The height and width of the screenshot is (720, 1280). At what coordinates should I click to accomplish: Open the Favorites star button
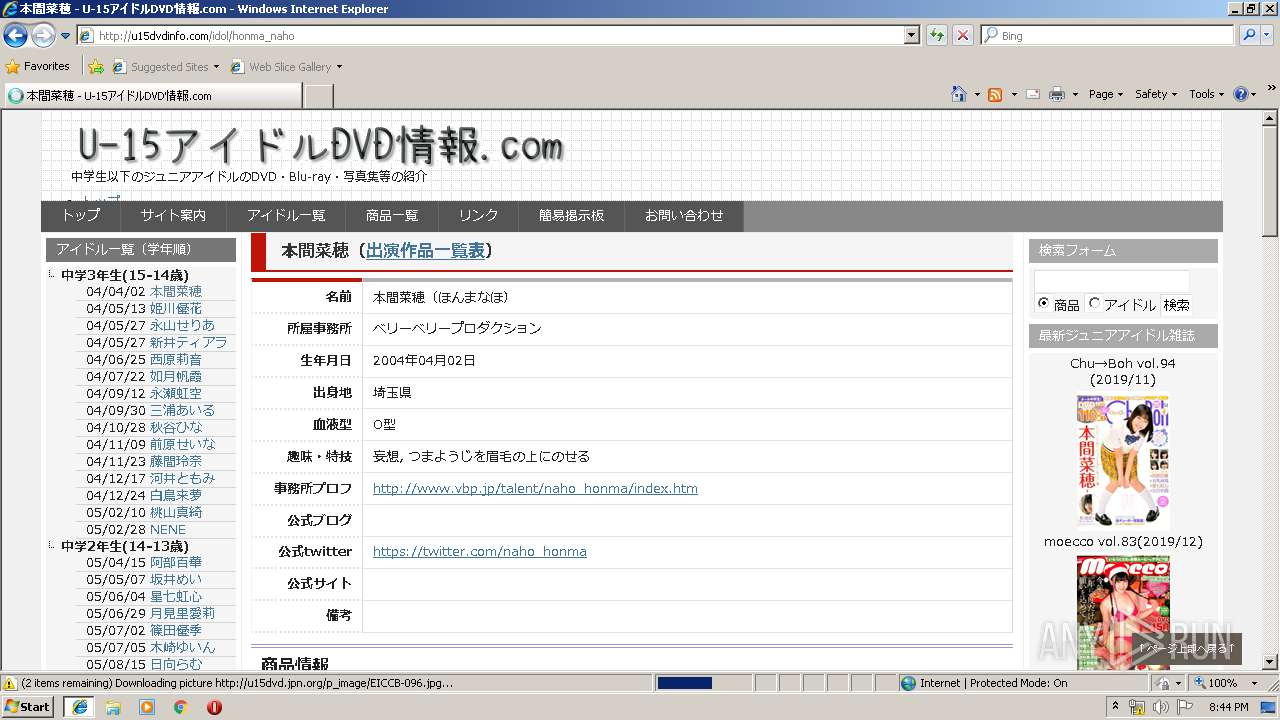pos(37,67)
